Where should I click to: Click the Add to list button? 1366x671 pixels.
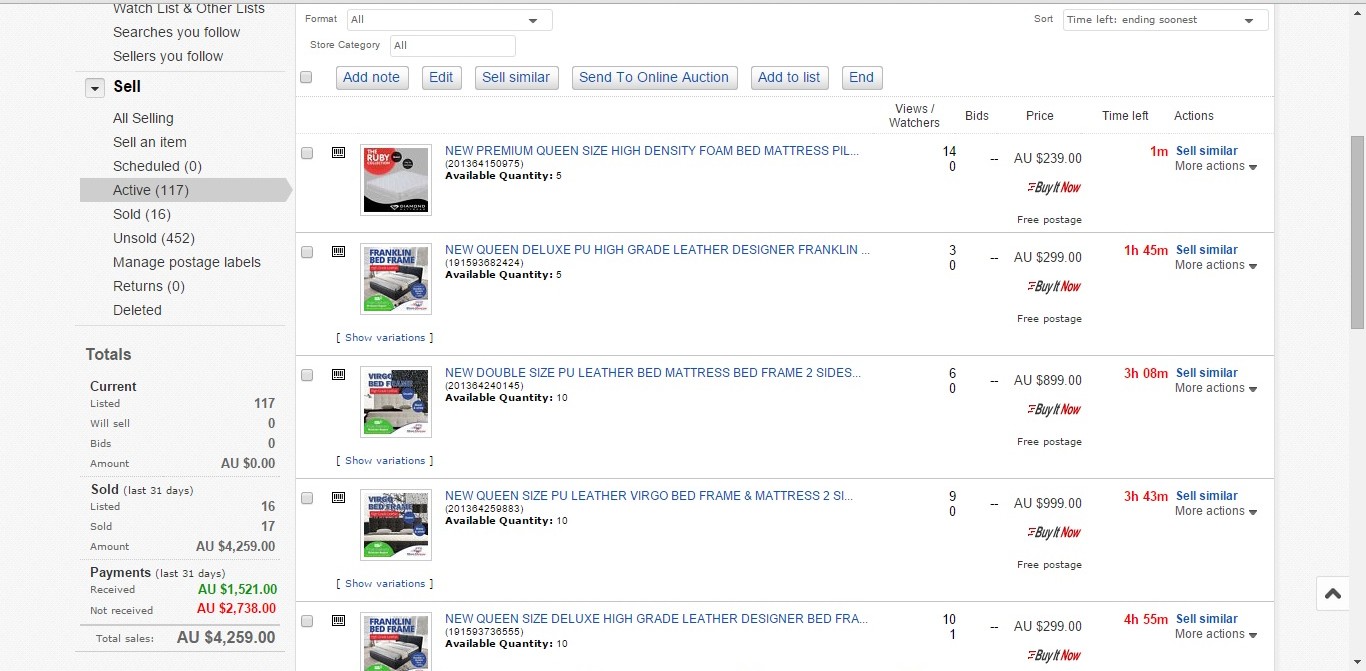coord(789,78)
